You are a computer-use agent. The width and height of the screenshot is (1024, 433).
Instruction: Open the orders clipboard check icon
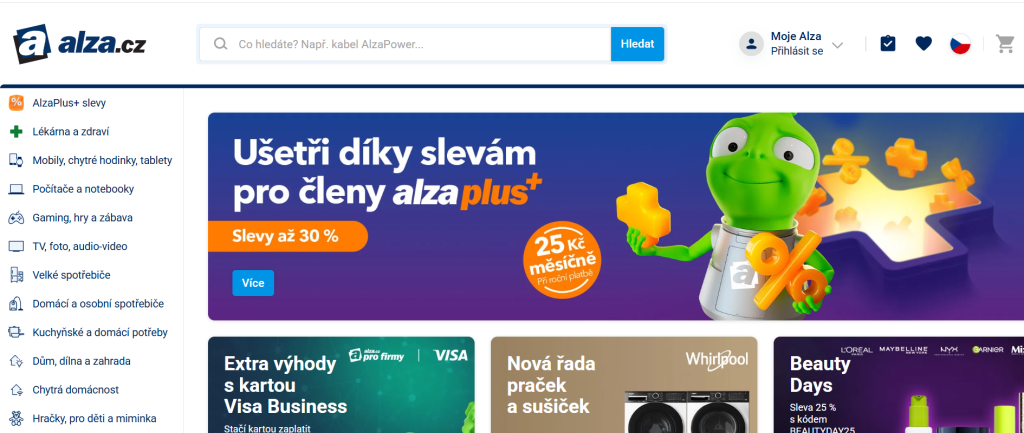pos(888,44)
